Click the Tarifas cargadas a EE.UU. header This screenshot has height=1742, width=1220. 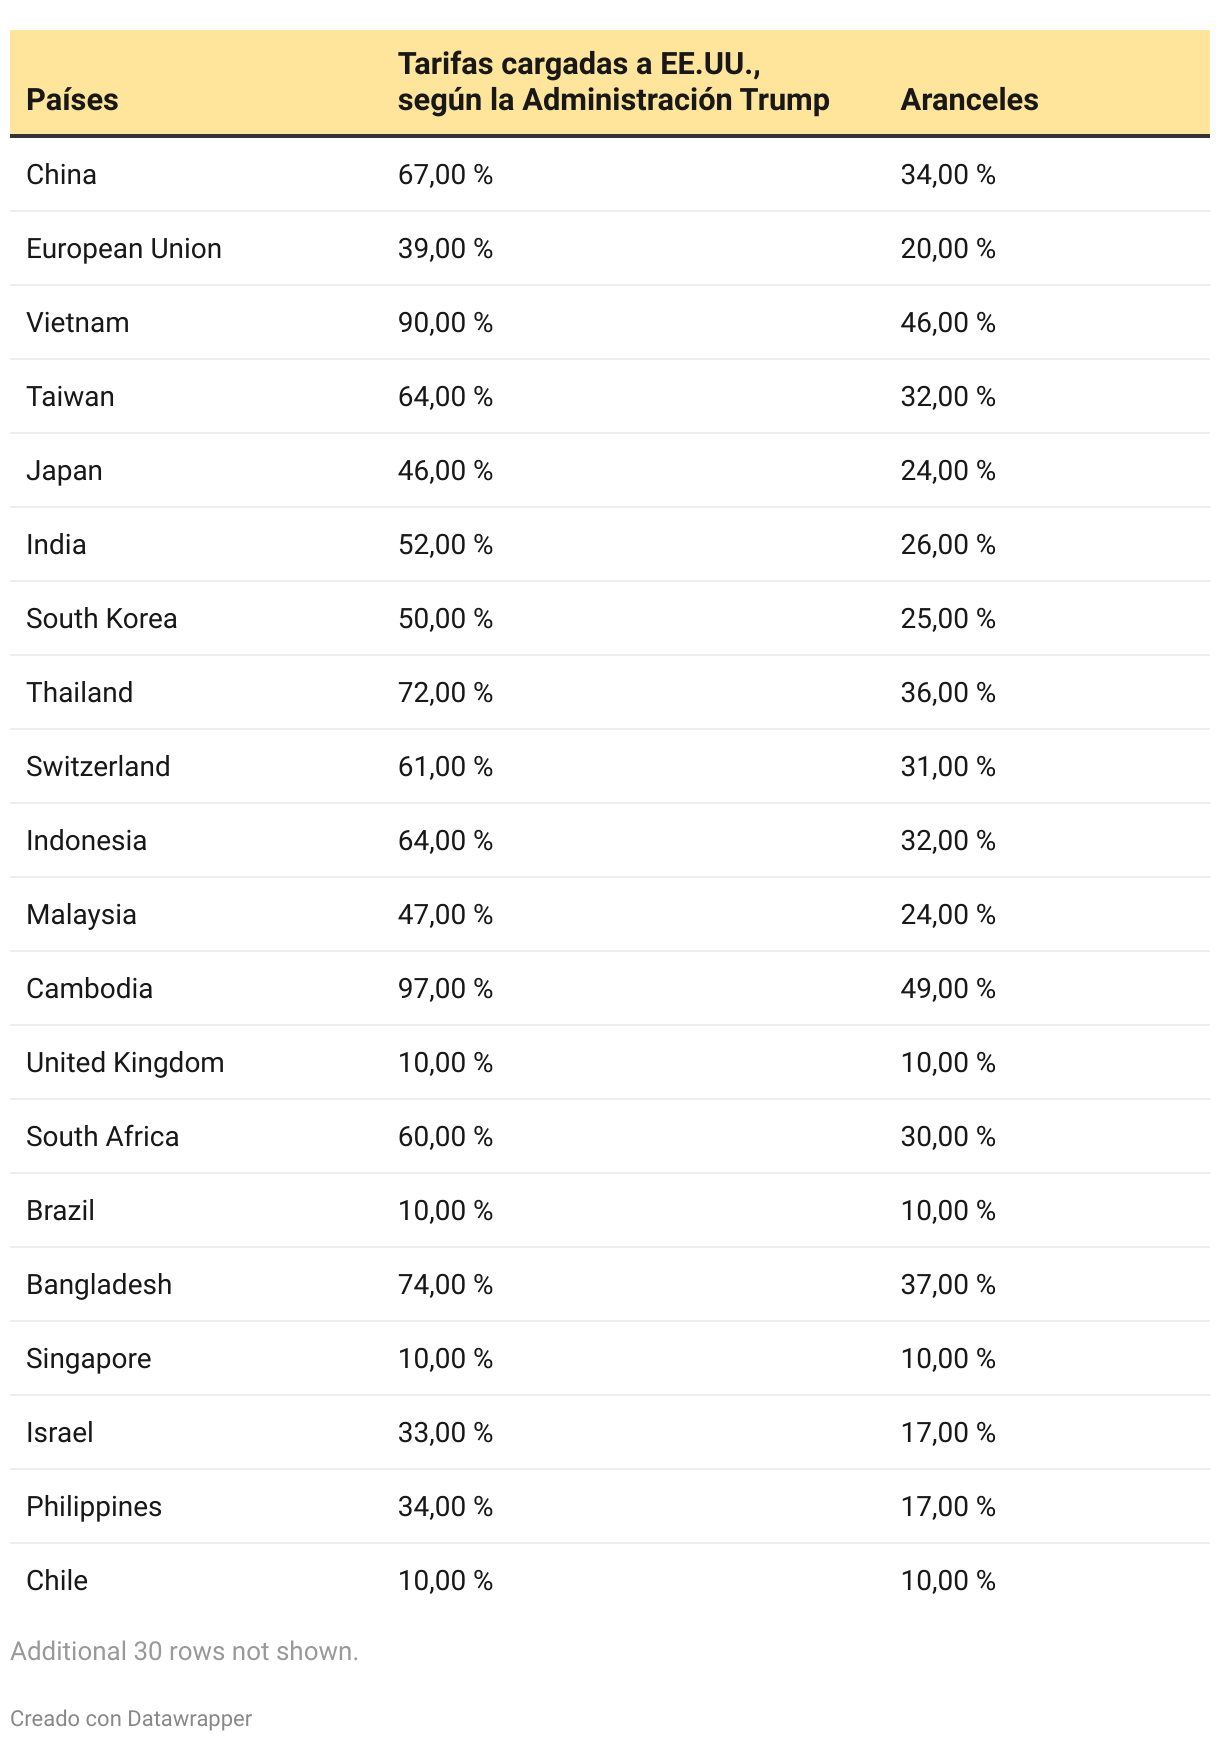click(613, 82)
